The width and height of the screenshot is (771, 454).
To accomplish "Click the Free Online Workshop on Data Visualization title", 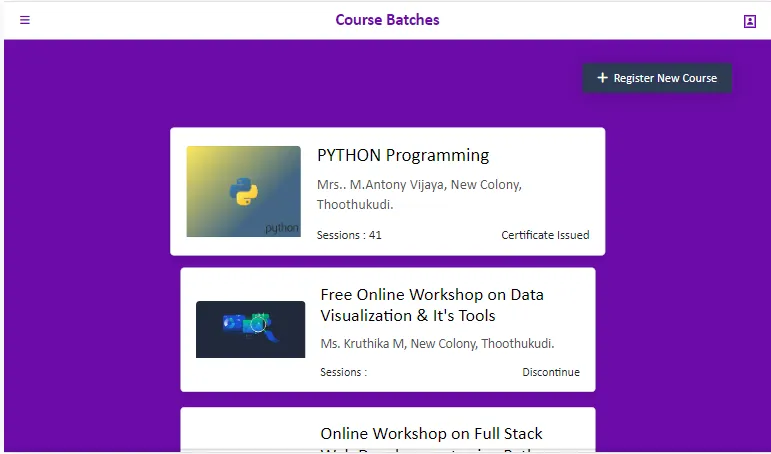I will [x=432, y=305].
